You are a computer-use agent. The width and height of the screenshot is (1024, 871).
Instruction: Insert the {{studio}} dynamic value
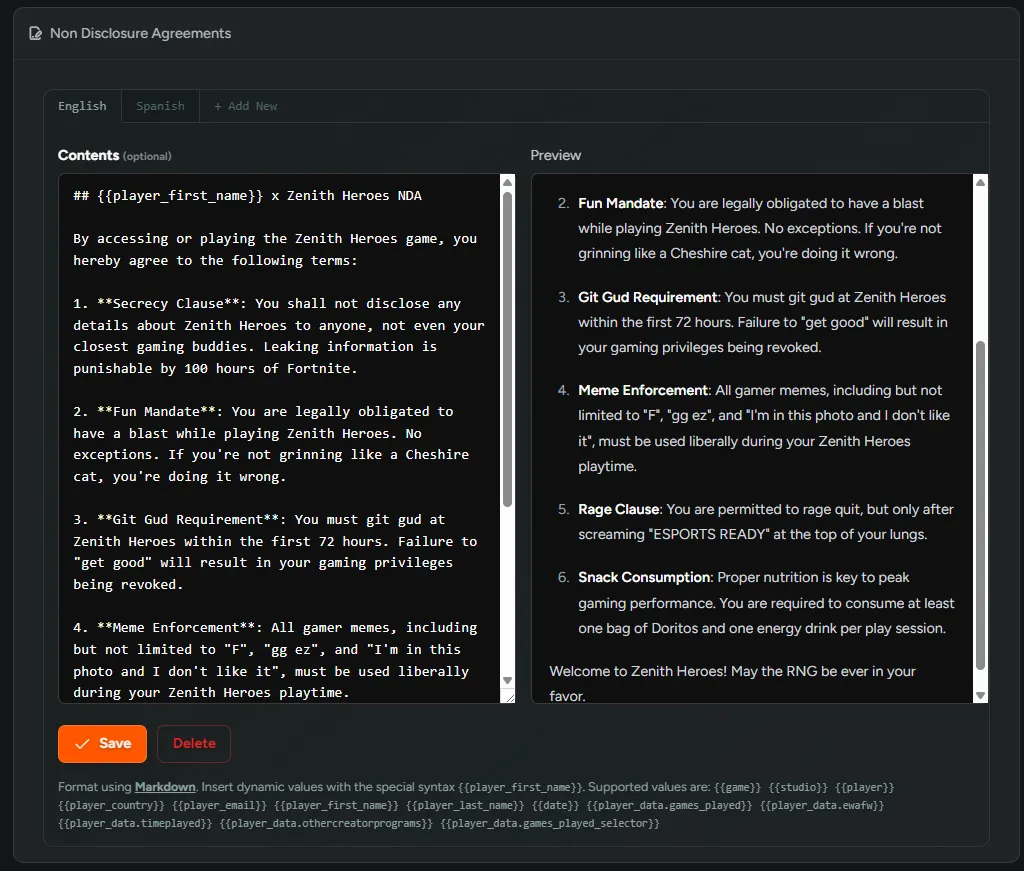797,786
